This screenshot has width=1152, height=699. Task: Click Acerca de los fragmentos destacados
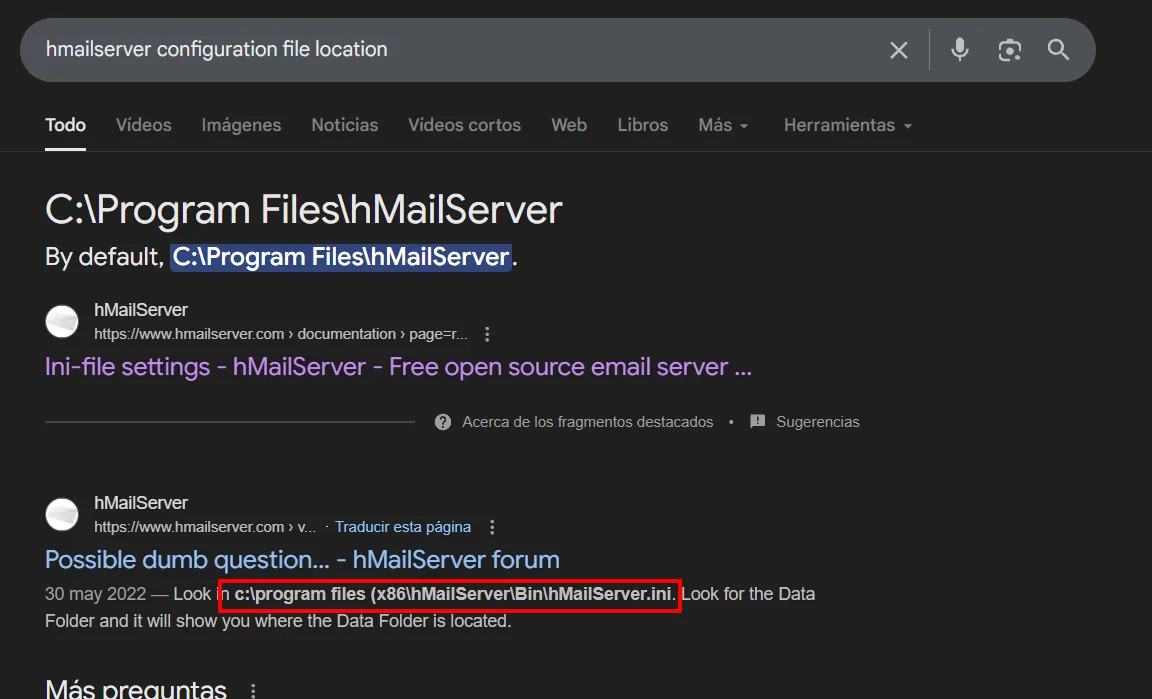tap(587, 422)
